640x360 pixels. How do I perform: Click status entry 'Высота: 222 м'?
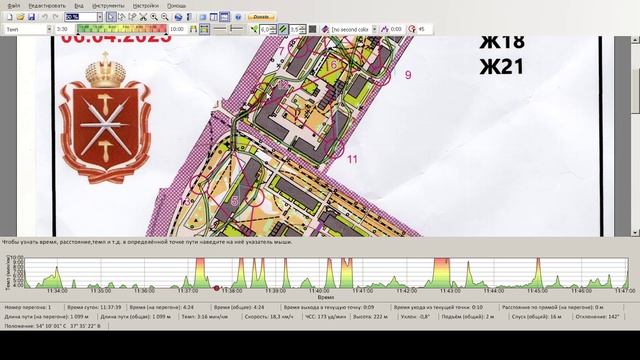[x=372, y=316]
